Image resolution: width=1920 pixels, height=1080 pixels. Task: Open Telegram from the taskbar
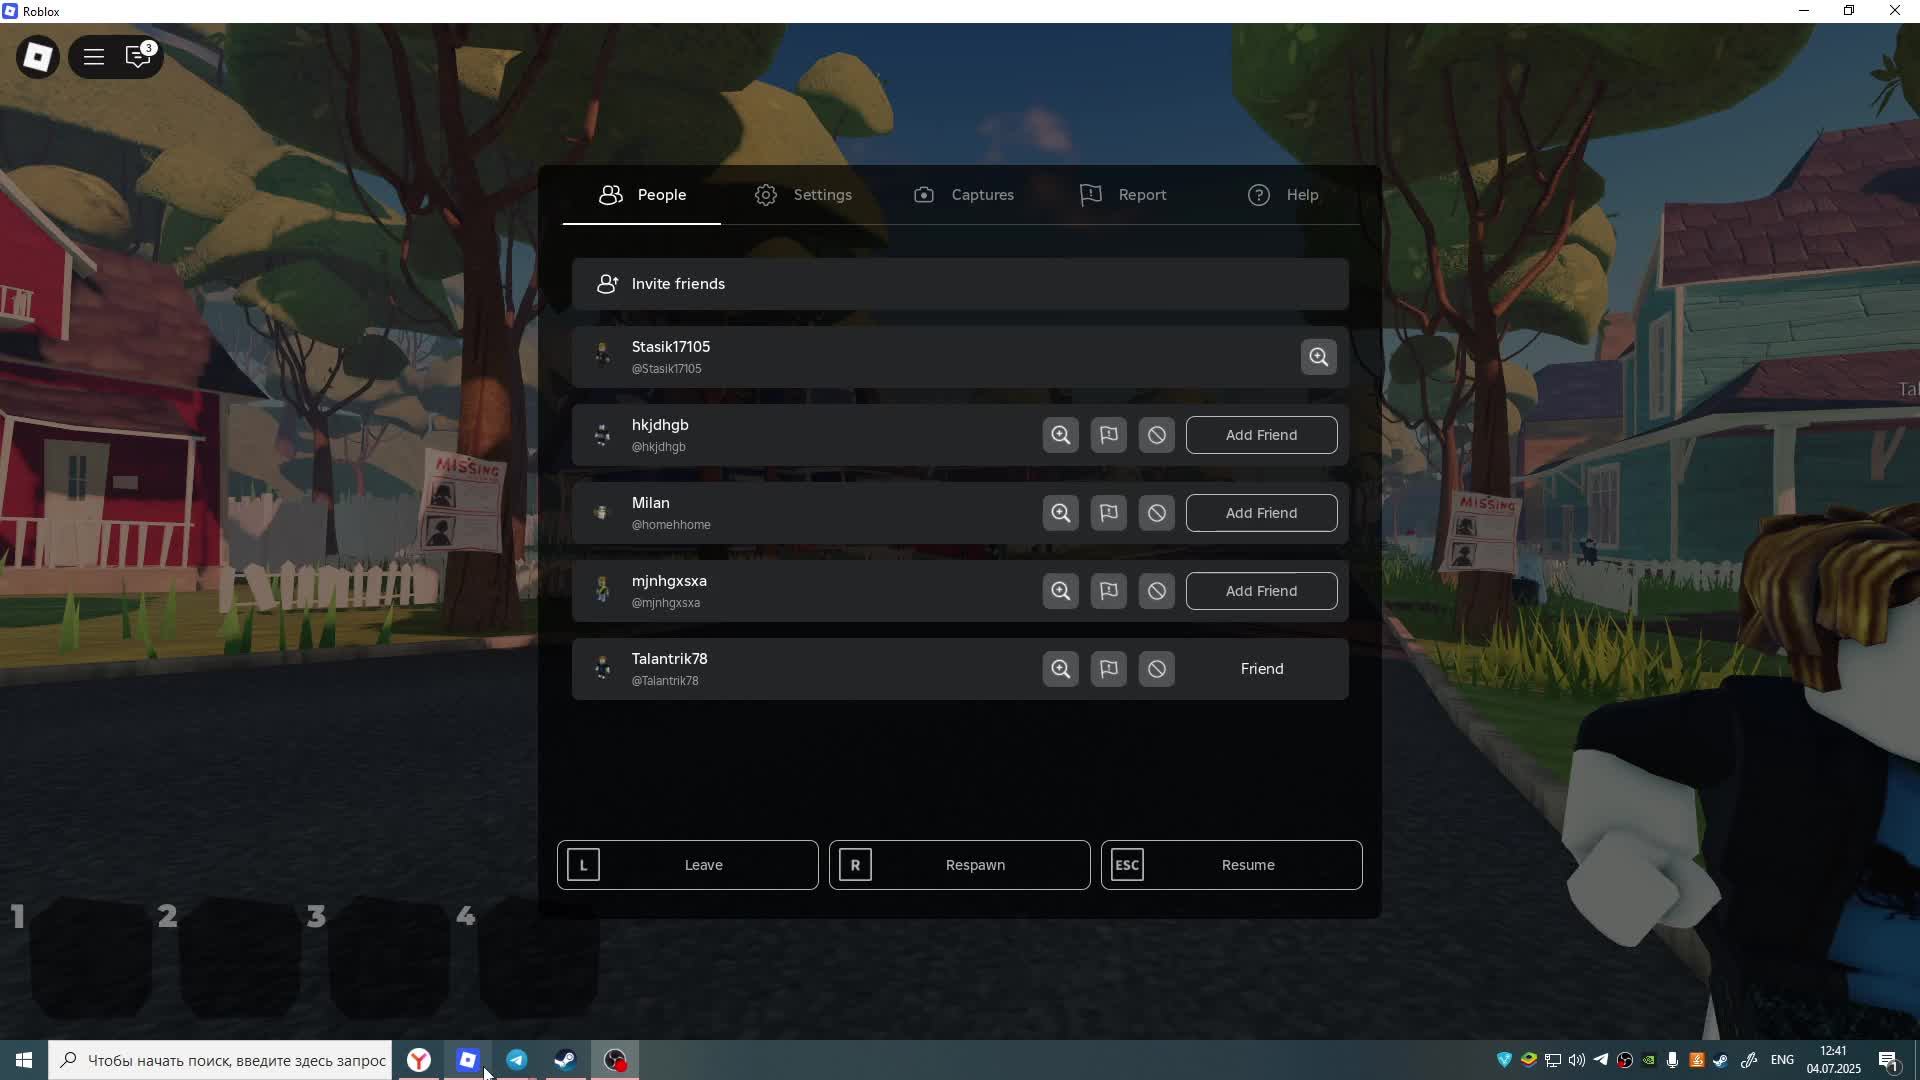(517, 1060)
